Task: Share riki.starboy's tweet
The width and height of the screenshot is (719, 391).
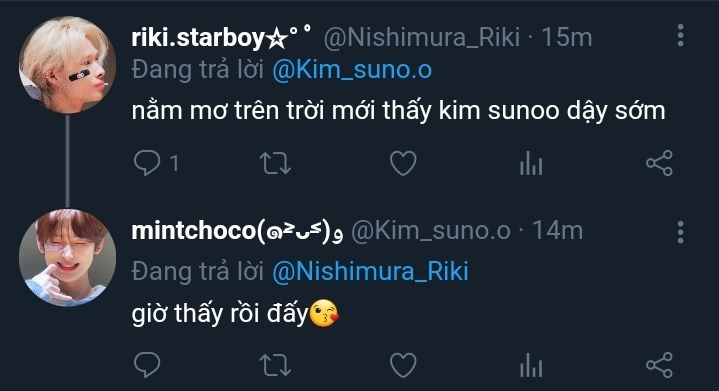Action: pos(659,163)
